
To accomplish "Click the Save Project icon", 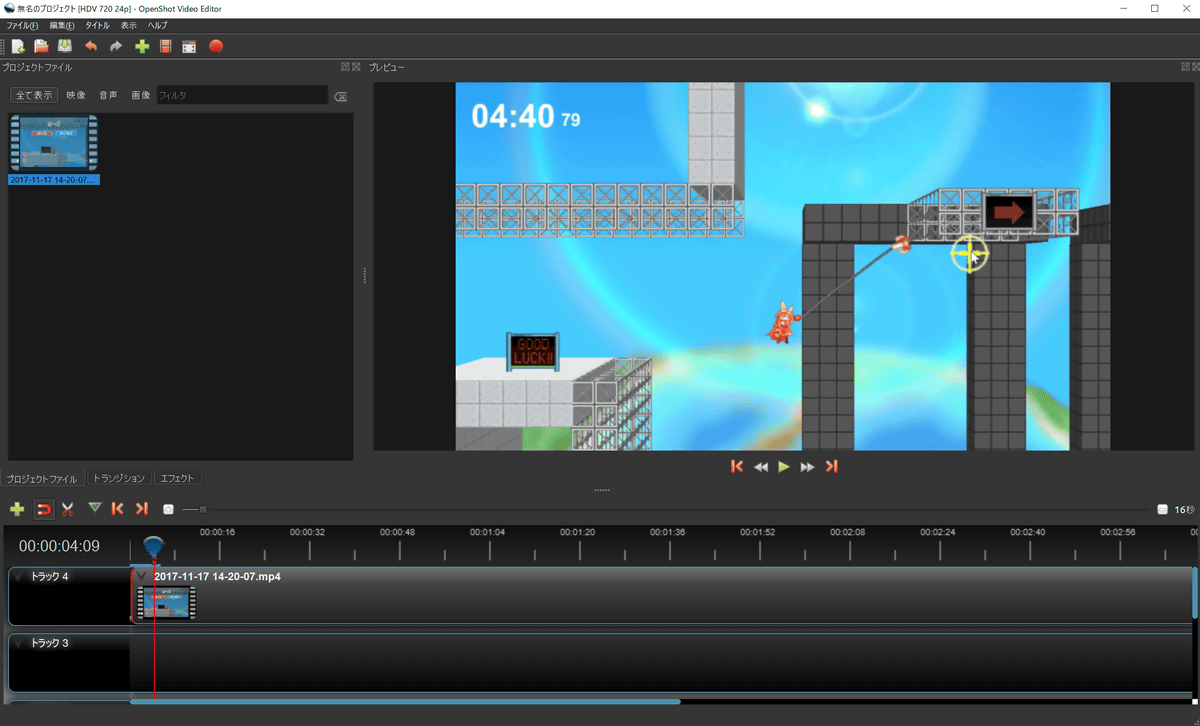I will tap(65, 46).
